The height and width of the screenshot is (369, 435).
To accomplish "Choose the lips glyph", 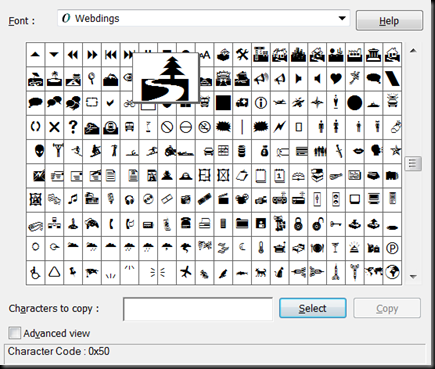I will [358, 151].
